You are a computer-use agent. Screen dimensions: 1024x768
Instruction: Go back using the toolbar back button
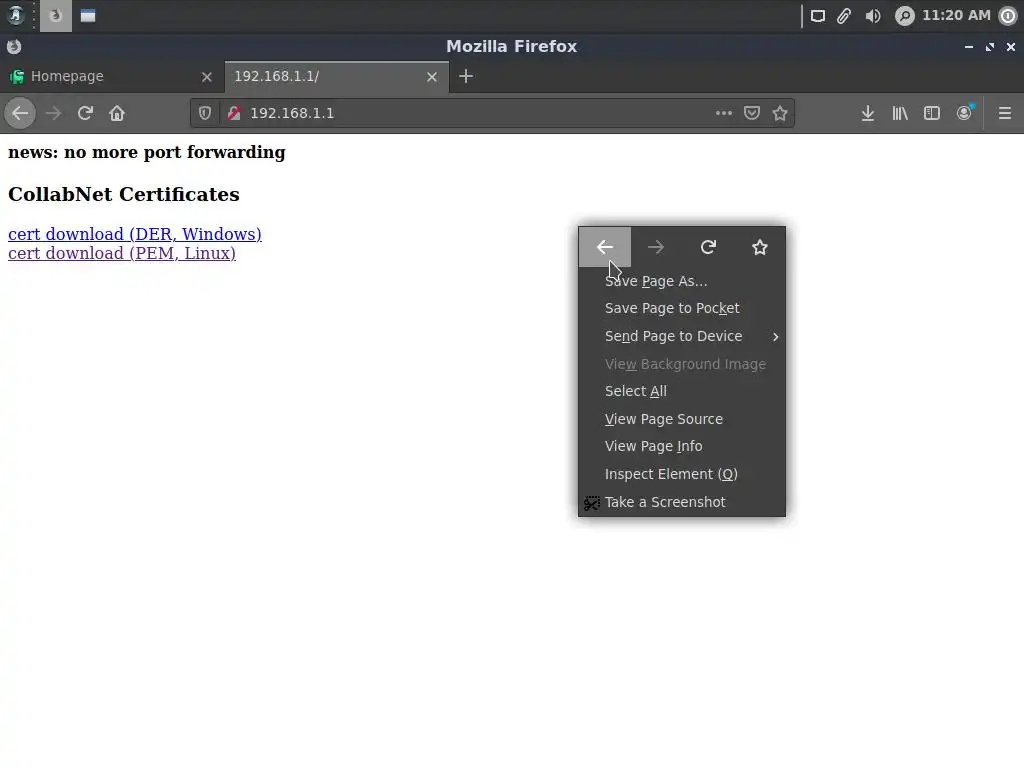[x=20, y=113]
